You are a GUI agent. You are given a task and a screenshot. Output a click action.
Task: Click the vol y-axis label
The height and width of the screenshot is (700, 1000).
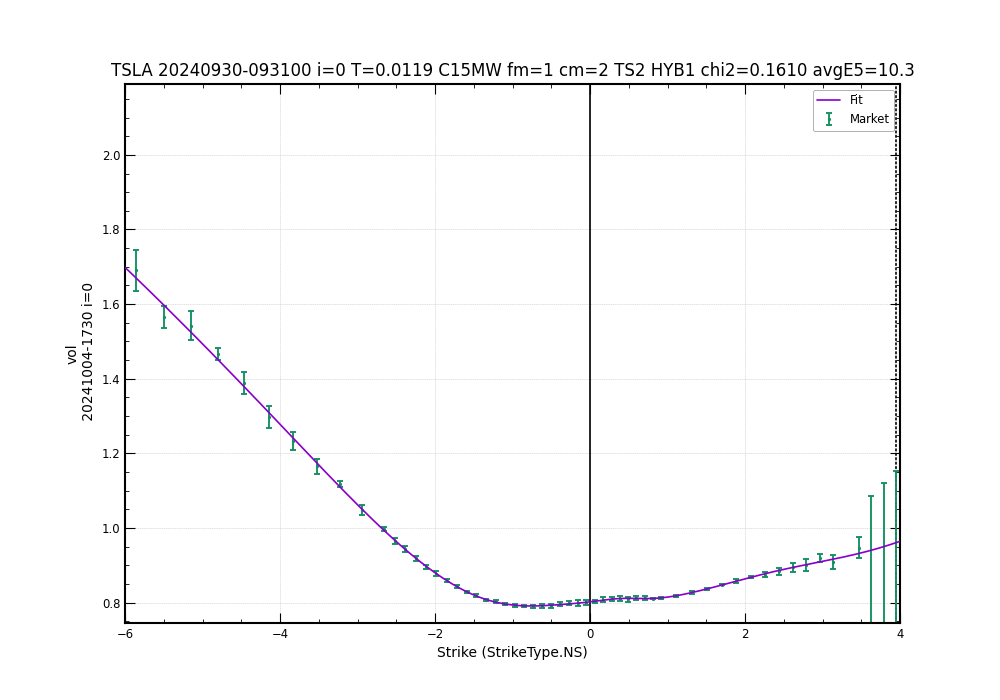[72, 353]
